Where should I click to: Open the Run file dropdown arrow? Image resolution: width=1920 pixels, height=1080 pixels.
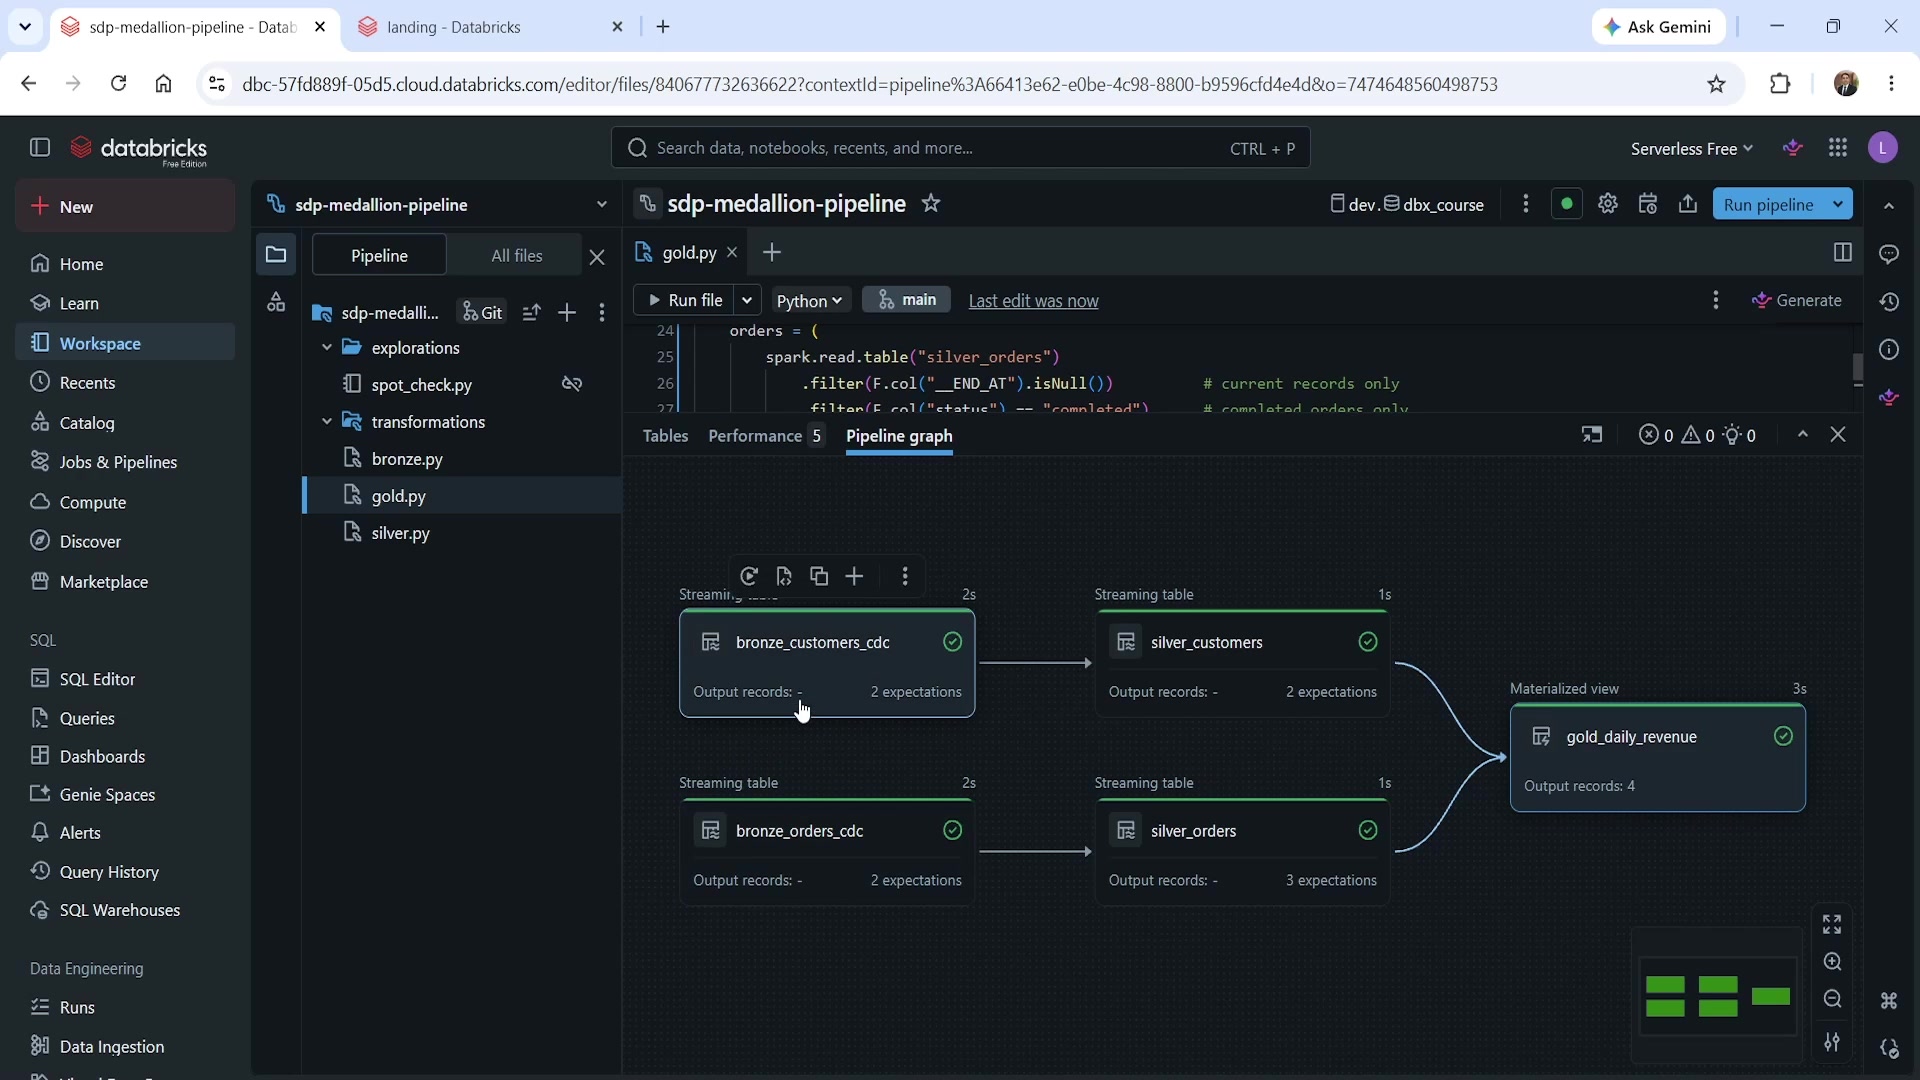click(x=747, y=300)
